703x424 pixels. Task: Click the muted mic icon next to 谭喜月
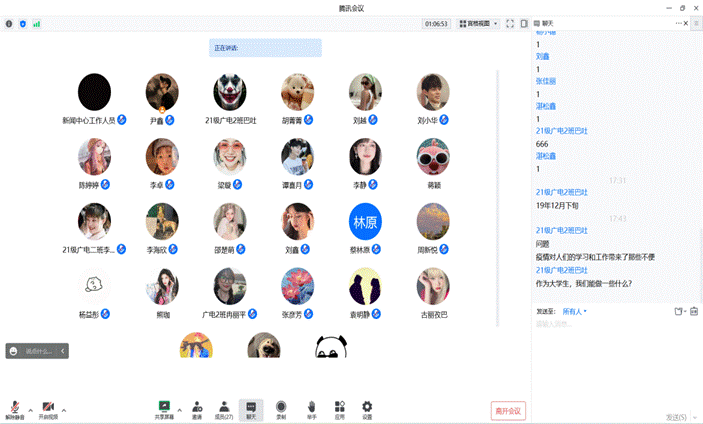click(x=308, y=185)
